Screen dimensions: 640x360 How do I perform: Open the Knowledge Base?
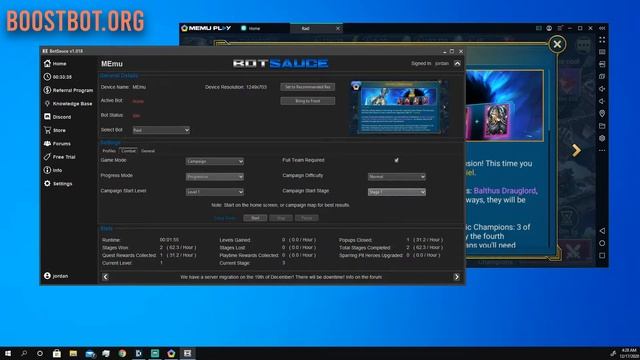(68, 104)
